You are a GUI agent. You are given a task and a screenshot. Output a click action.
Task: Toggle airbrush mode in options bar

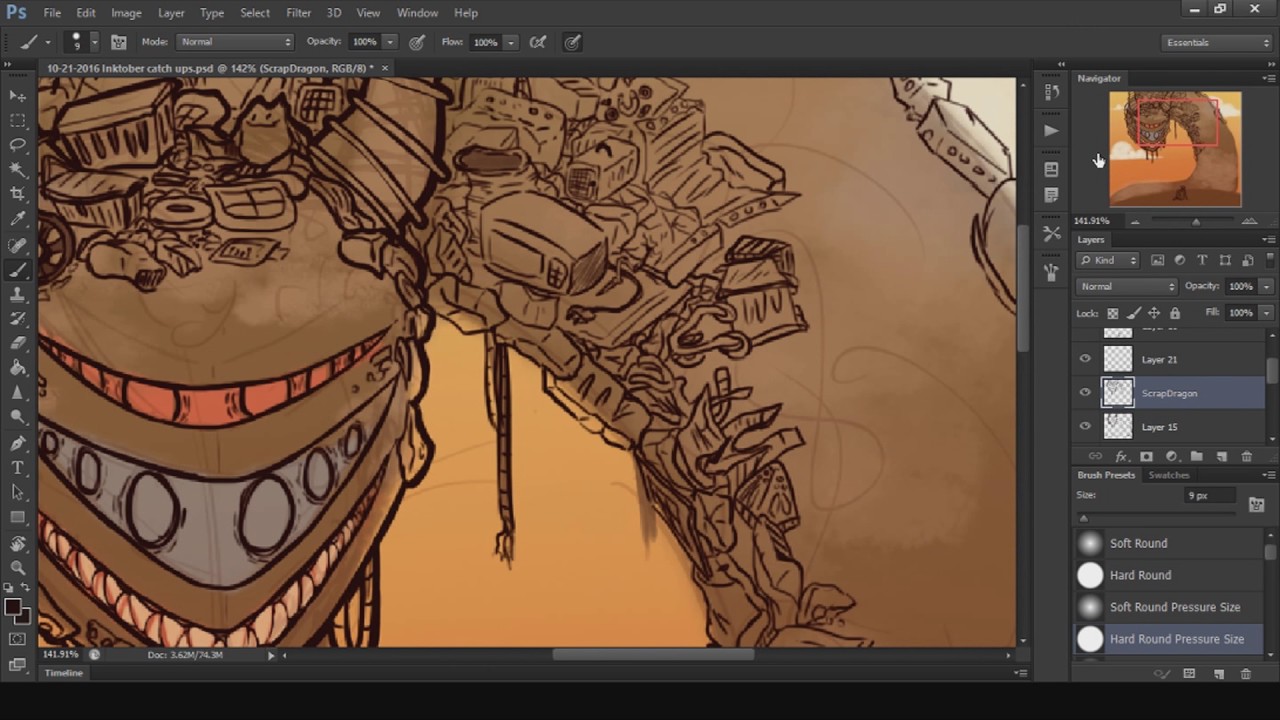(538, 42)
